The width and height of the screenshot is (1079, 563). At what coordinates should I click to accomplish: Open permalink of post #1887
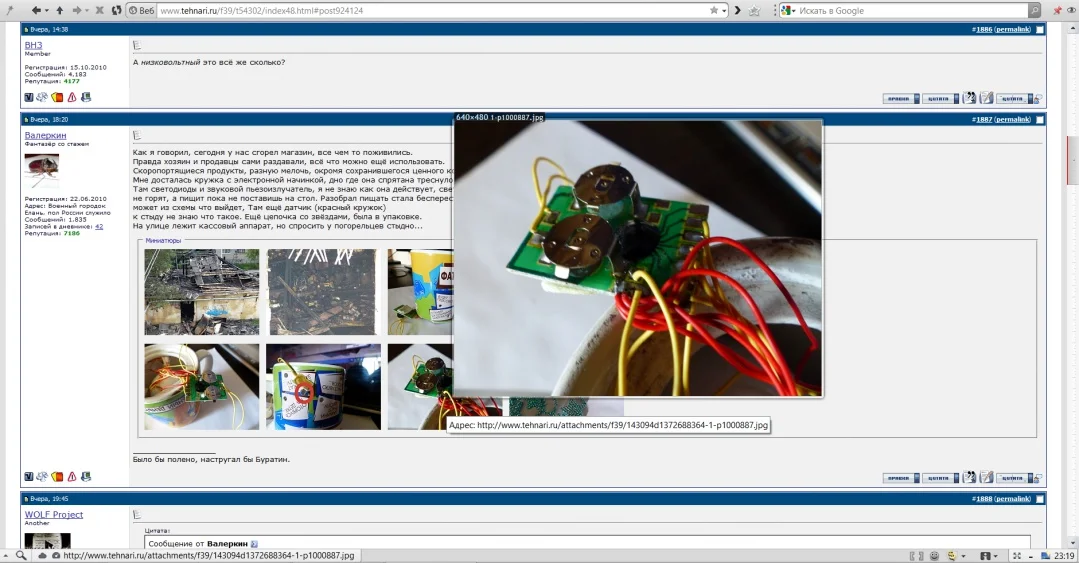click(x=1012, y=119)
